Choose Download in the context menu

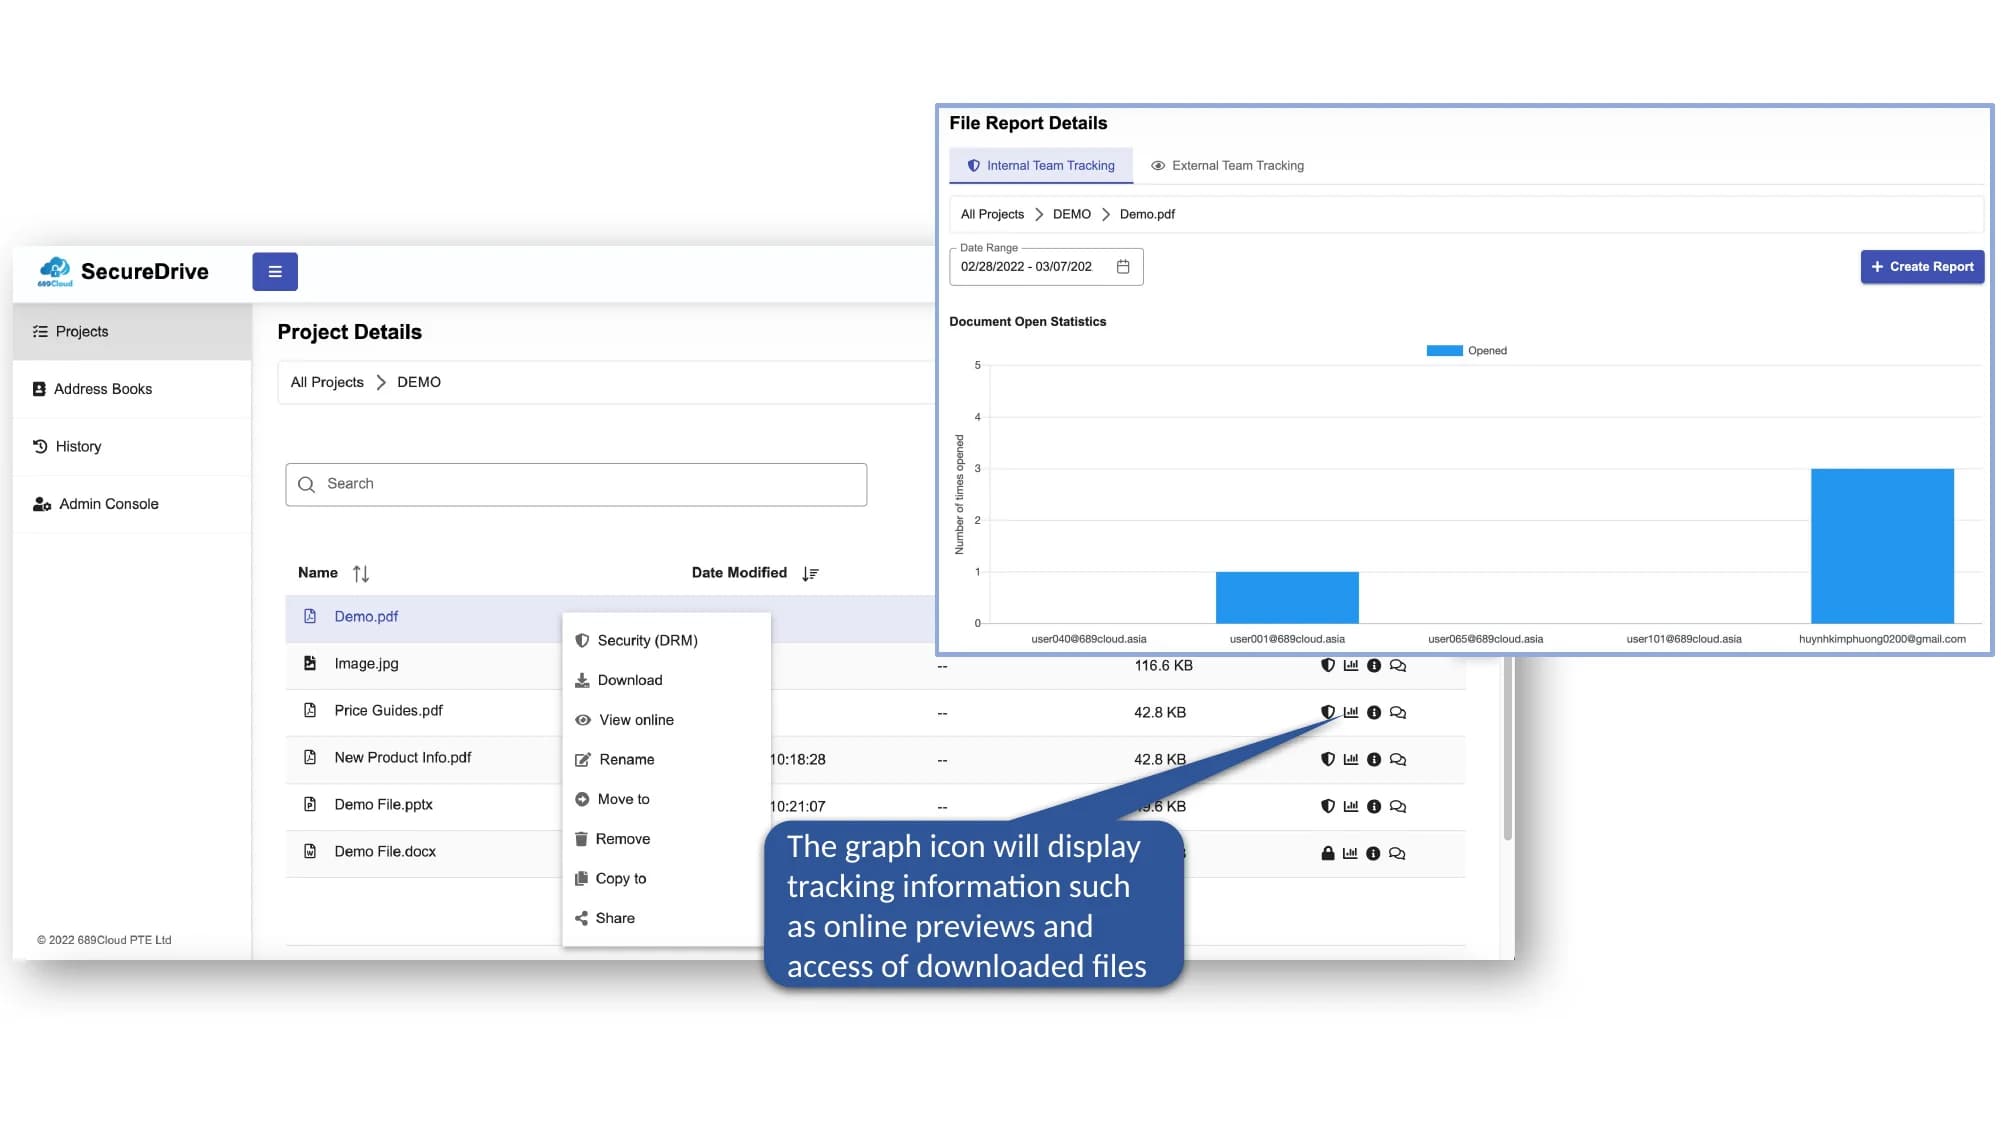[x=667, y=680]
